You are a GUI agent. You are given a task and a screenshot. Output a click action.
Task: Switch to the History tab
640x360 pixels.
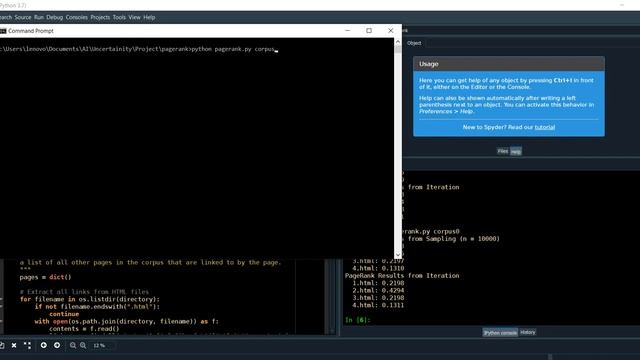tap(527, 332)
